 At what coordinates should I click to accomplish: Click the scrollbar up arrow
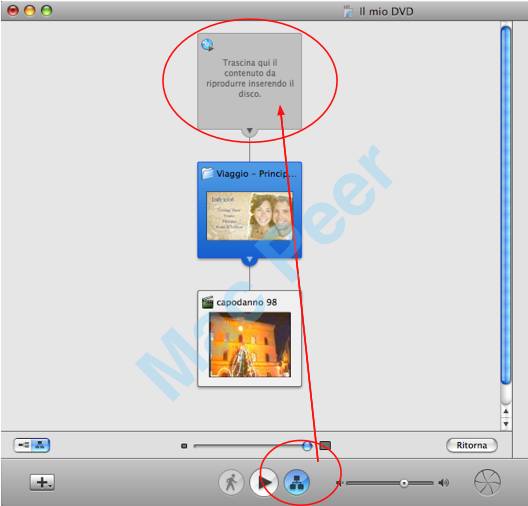[505, 411]
